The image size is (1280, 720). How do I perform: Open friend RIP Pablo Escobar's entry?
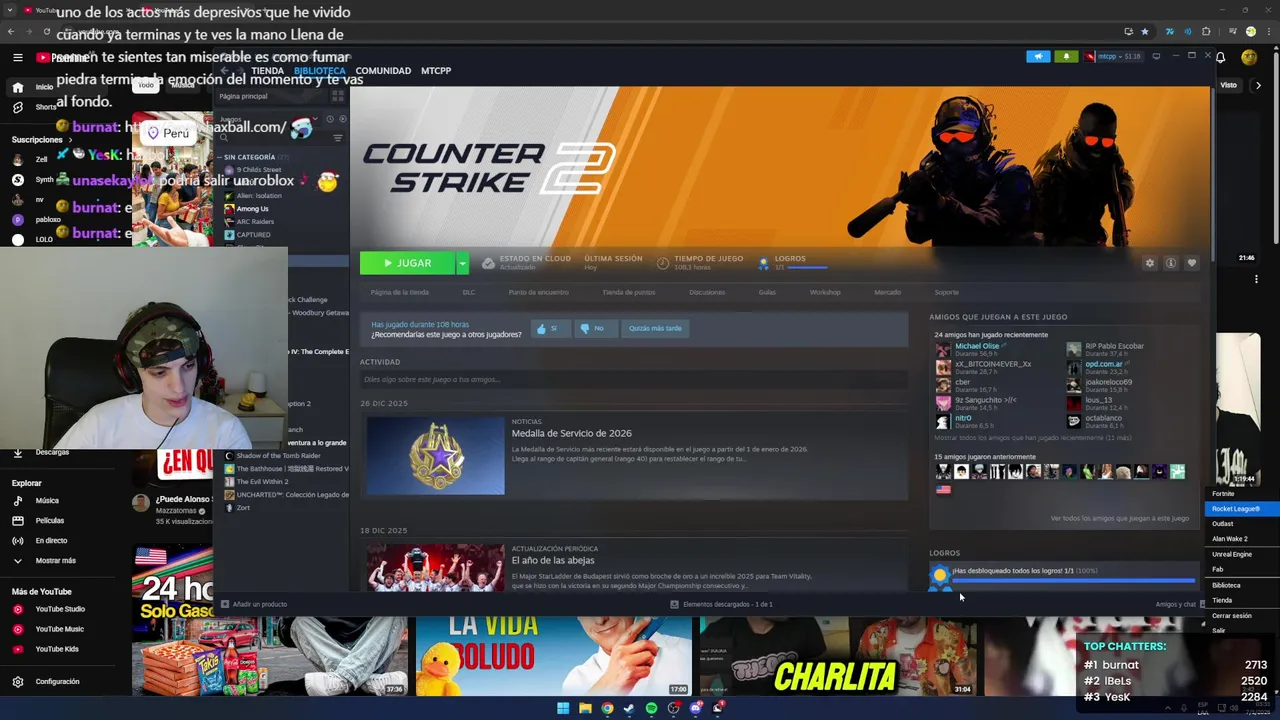[1114, 346]
